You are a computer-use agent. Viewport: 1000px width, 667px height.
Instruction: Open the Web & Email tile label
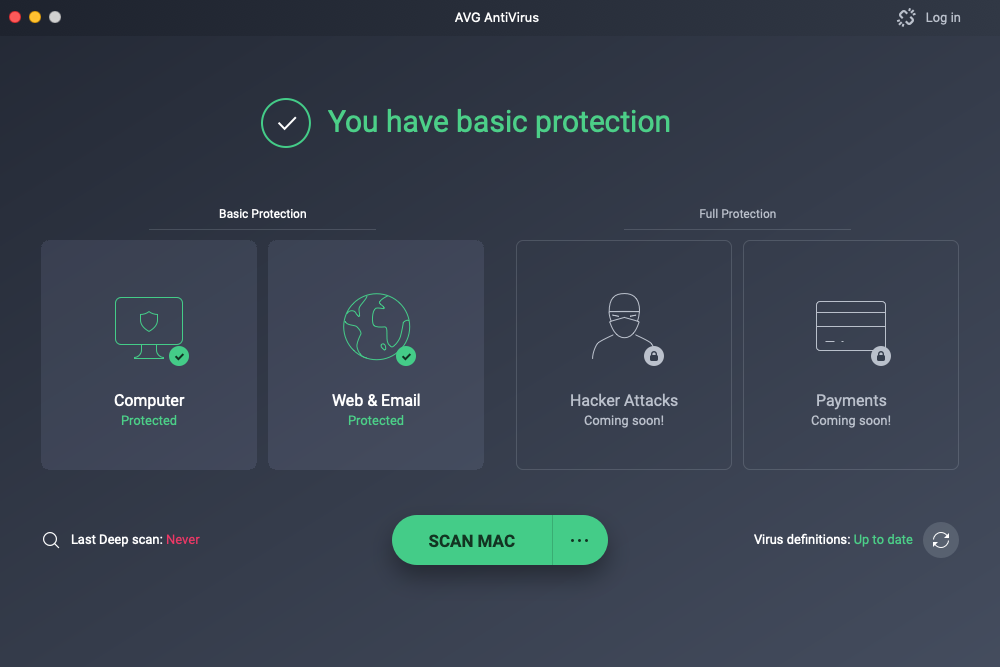pyautogui.click(x=376, y=400)
